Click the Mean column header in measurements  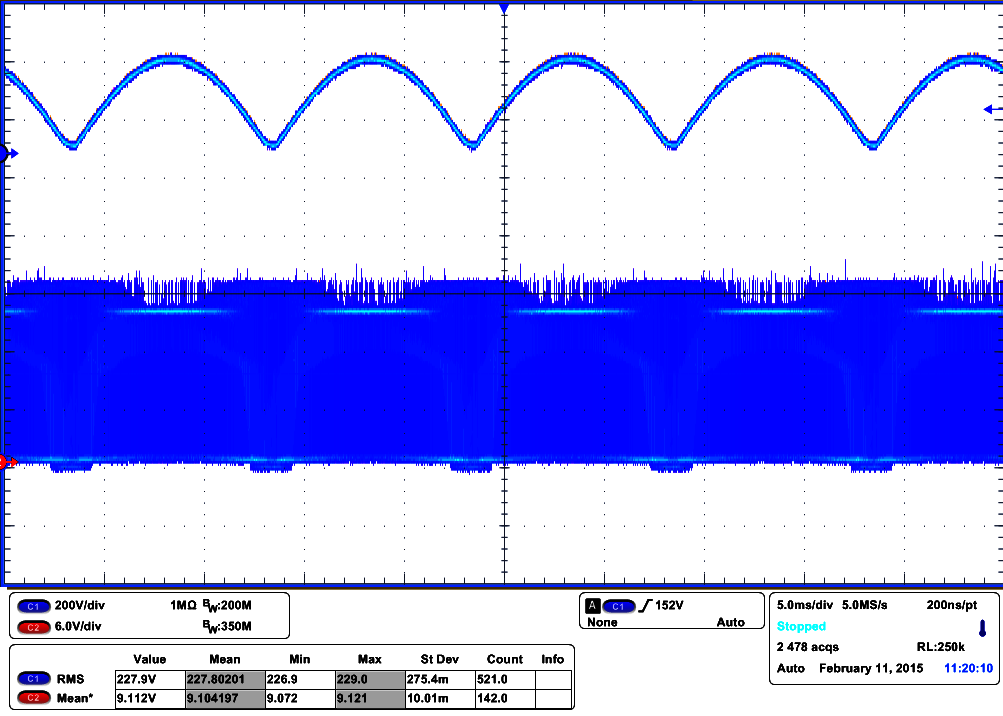coord(224,659)
